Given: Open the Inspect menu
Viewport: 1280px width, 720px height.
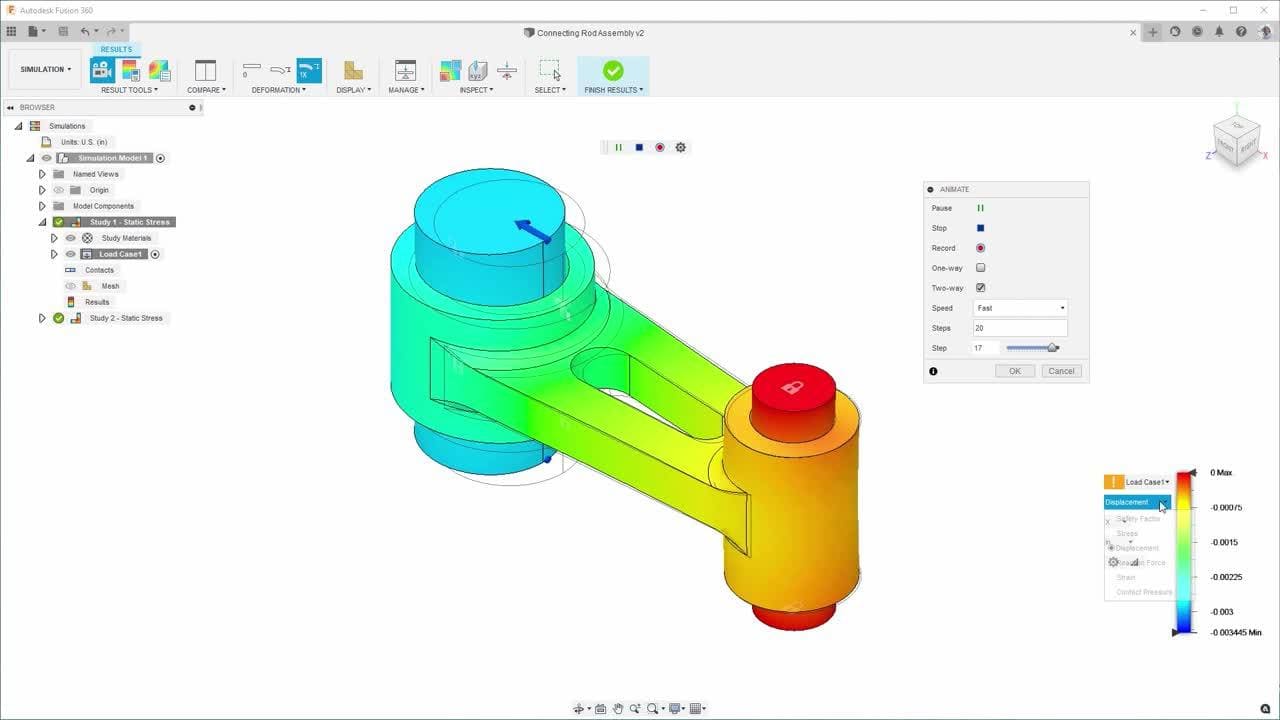Looking at the screenshot, I should pos(476,90).
